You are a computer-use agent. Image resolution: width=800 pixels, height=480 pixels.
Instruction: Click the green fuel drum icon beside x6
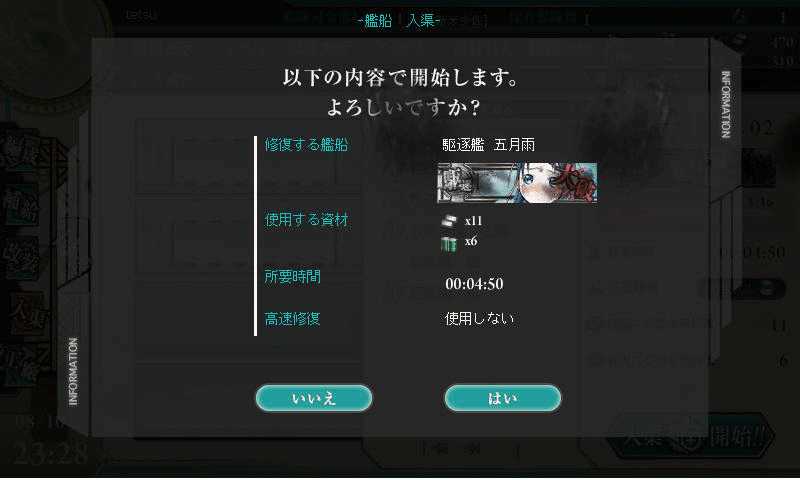[x=448, y=243]
